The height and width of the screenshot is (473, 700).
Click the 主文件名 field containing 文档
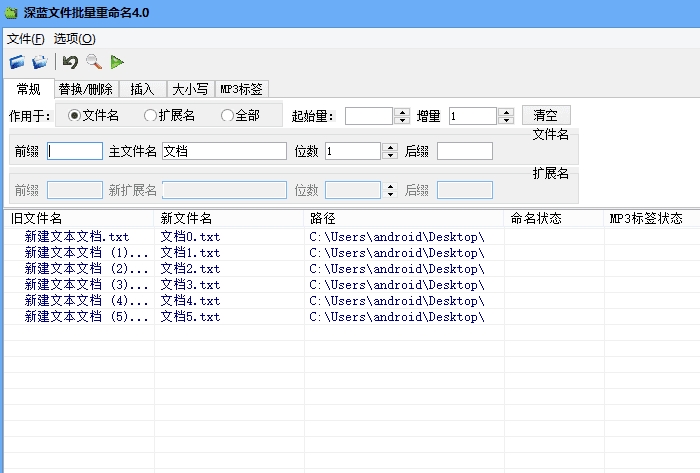coord(224,151)
